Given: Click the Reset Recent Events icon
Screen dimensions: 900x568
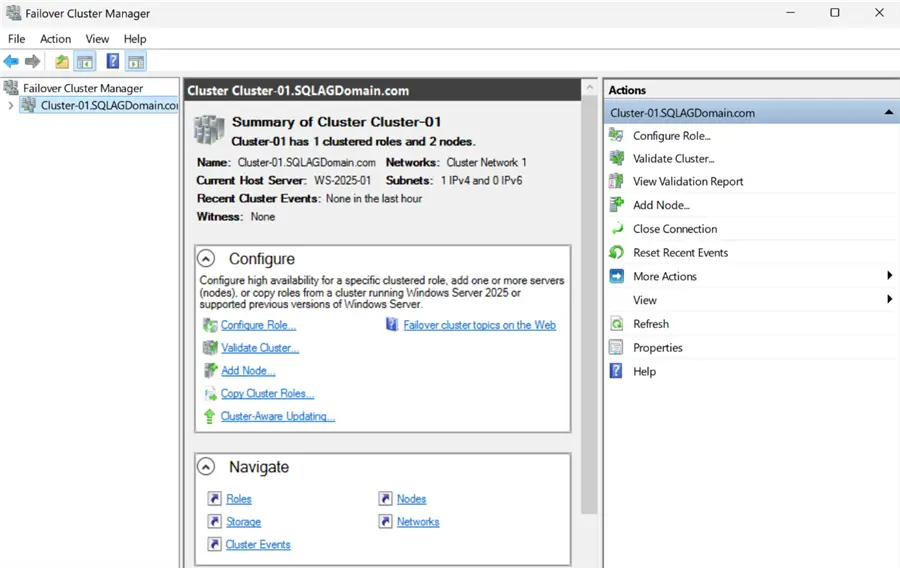Looking at the screenshot, I should click(x=616, y=252).
